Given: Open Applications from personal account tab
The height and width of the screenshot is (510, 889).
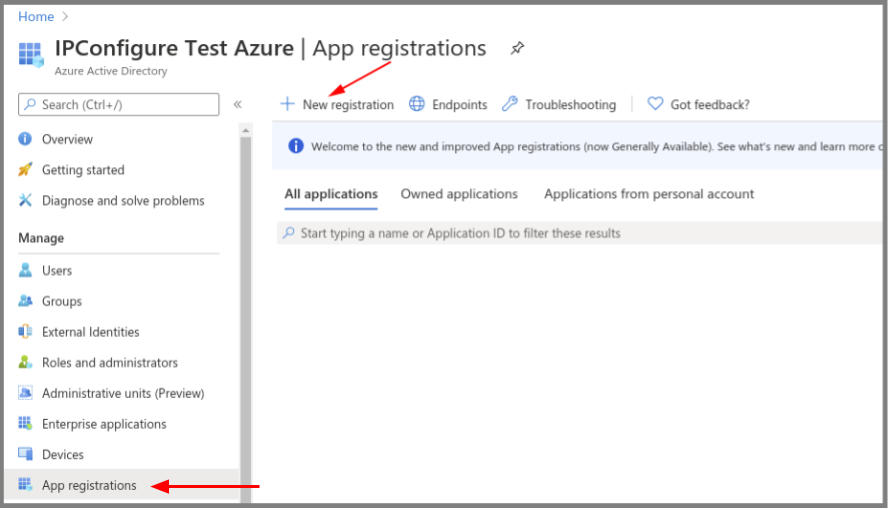Looking at the screenshot, I should click(x=649, y=194).
